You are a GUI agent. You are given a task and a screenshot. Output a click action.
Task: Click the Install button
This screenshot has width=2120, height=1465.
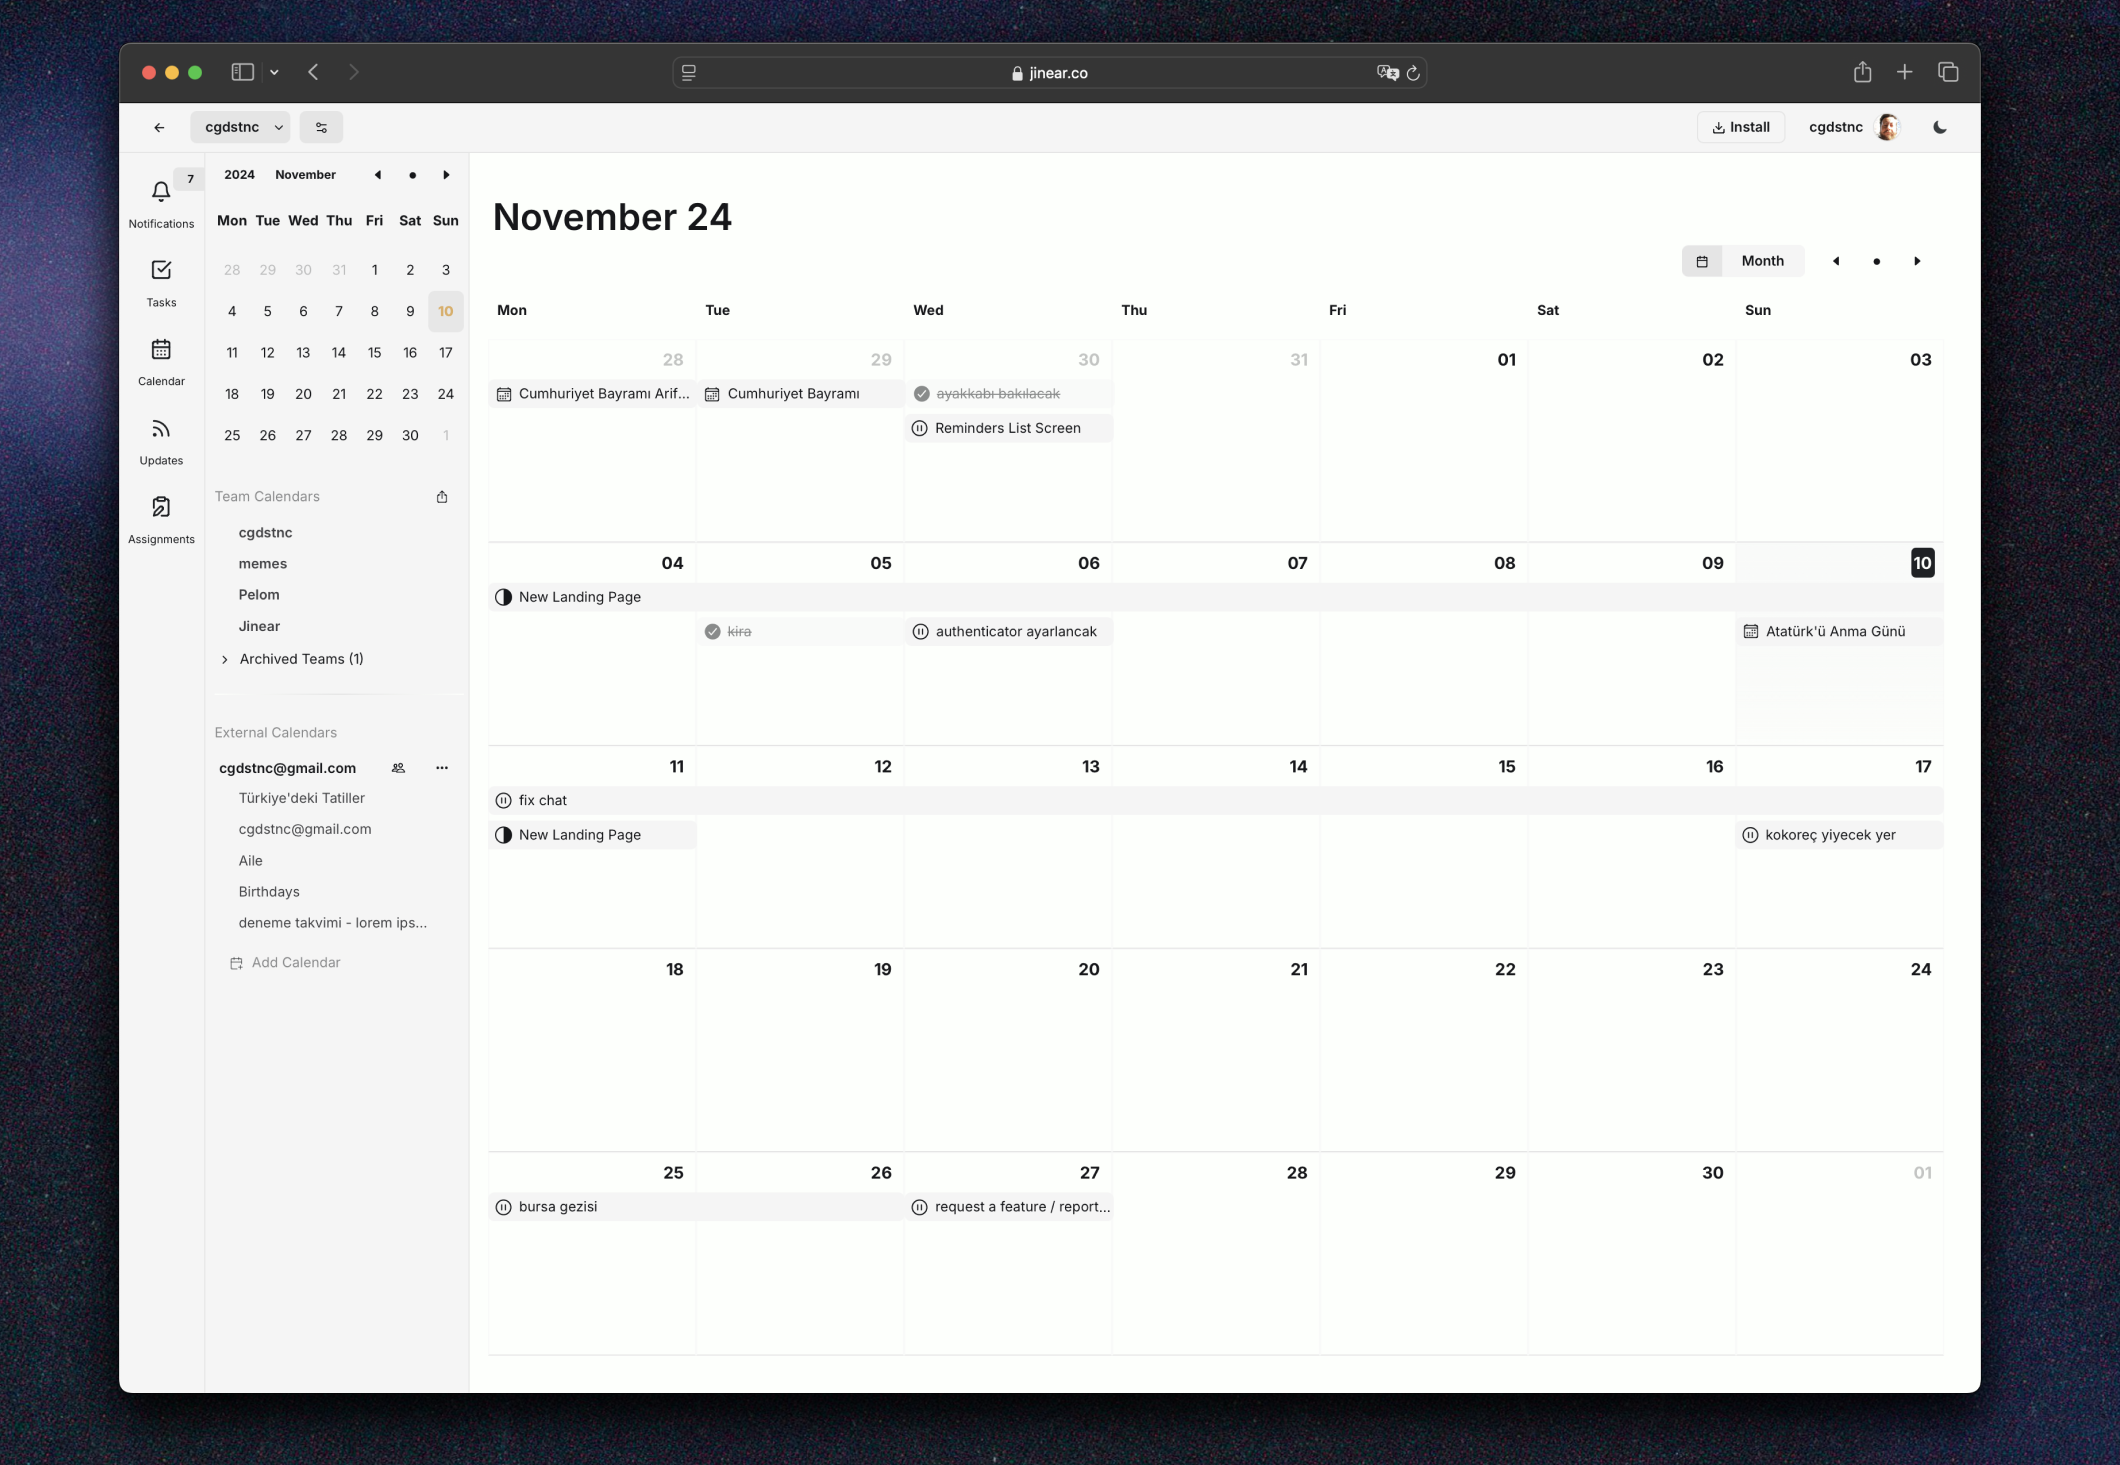coord(1741,127)
